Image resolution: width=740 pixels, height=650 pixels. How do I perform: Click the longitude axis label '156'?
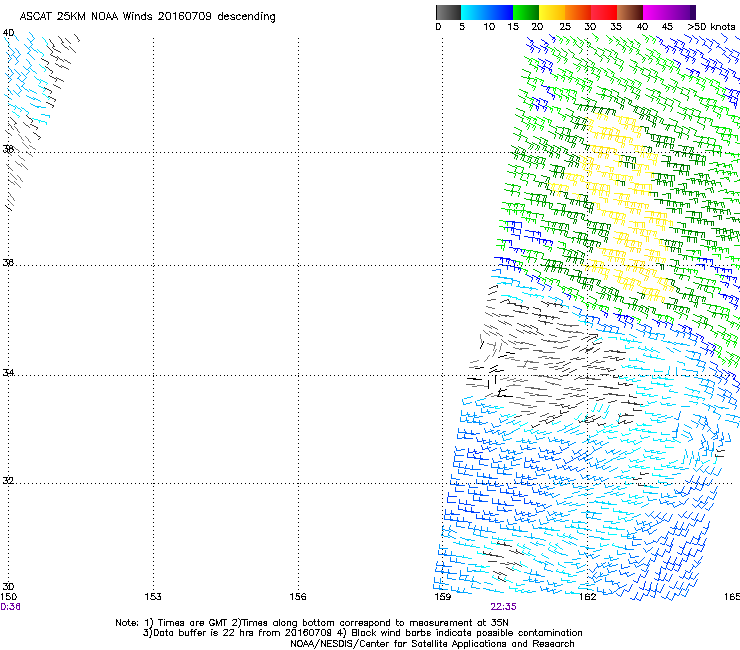click(x=298, y=597)
